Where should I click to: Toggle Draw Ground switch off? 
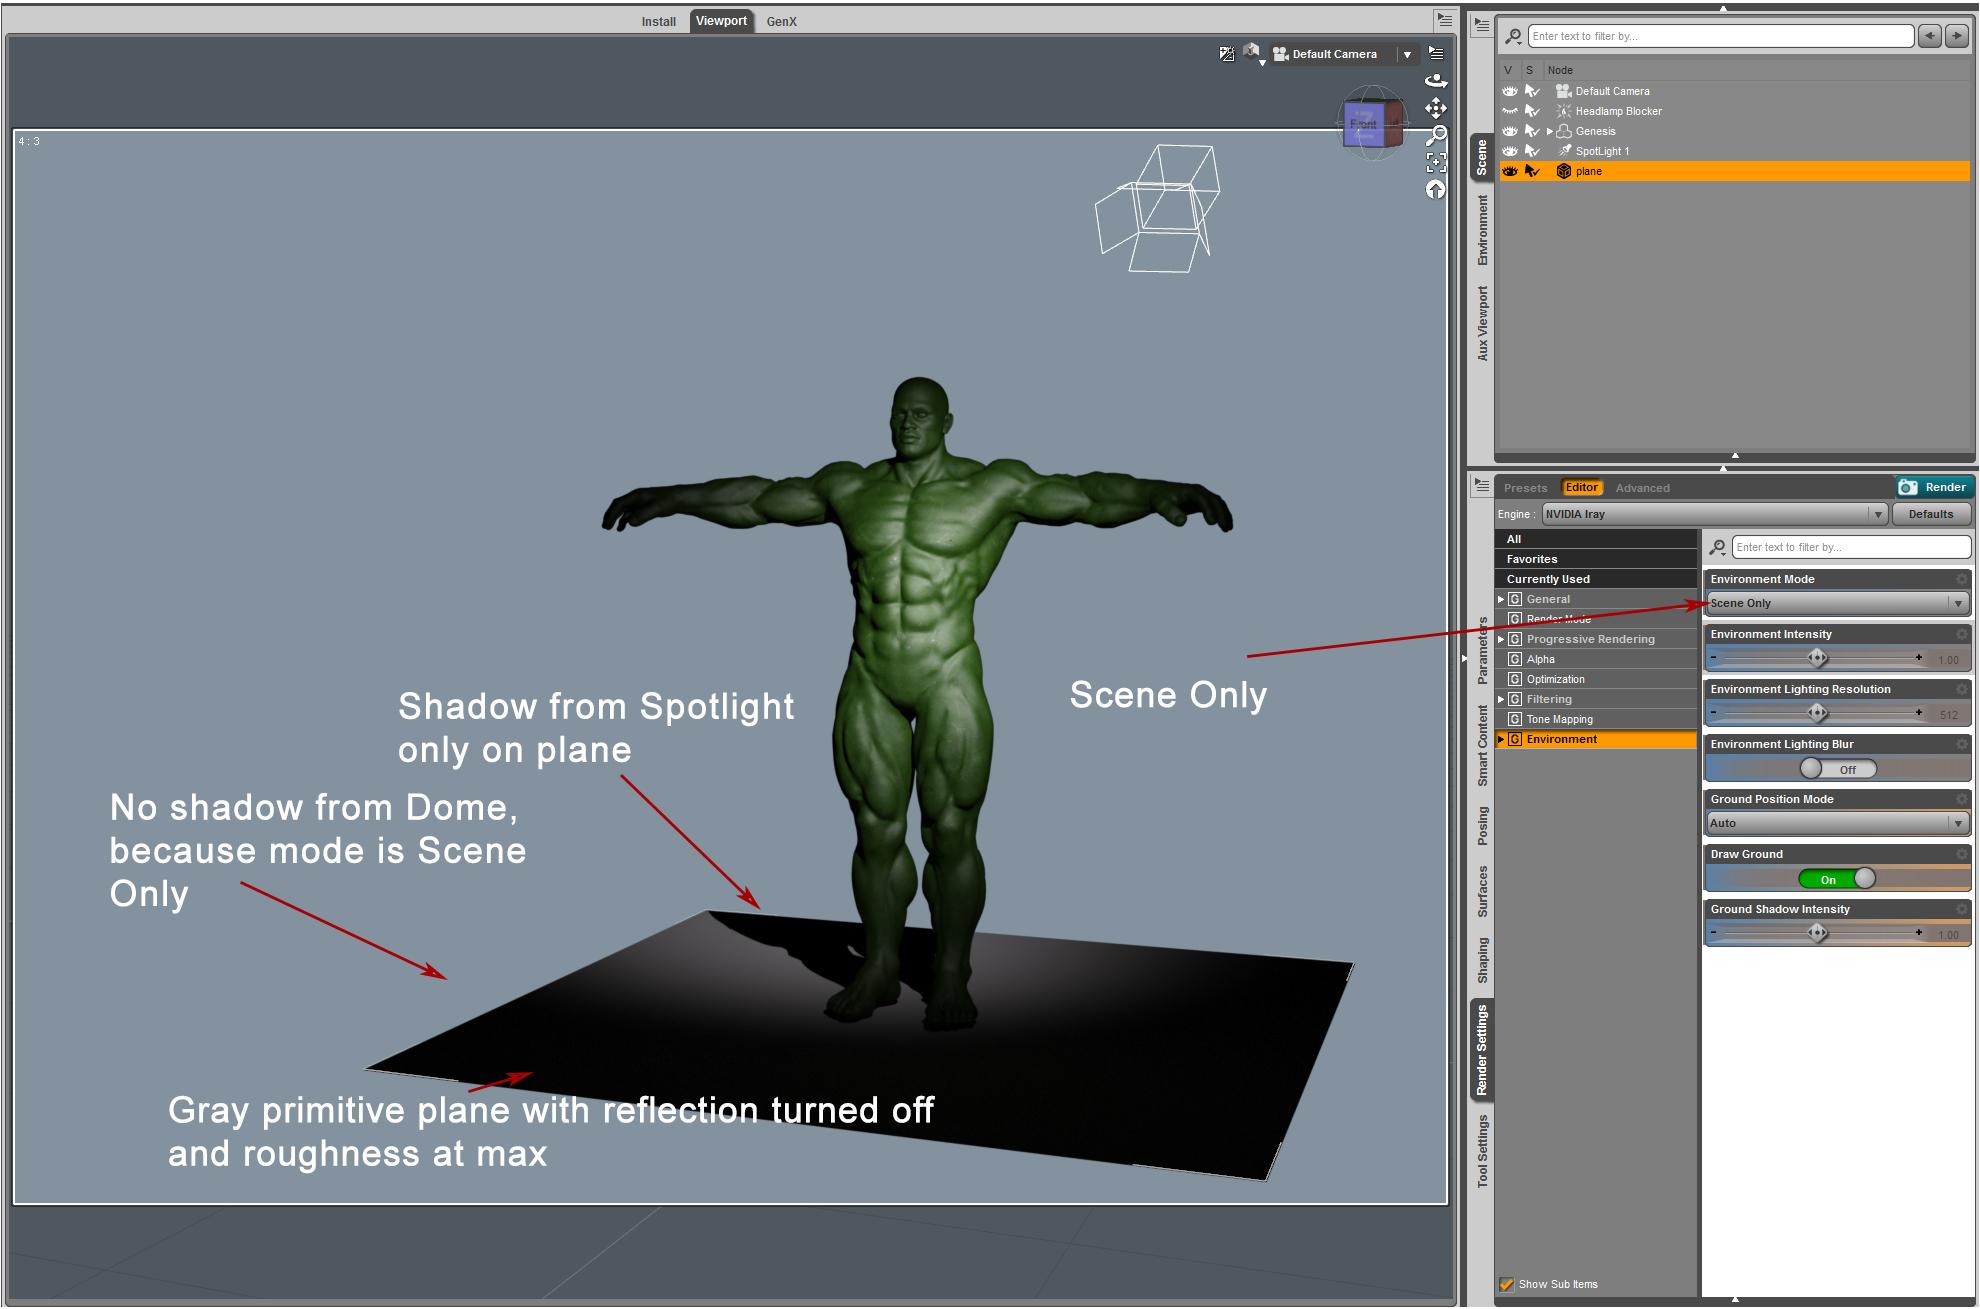1837,879
